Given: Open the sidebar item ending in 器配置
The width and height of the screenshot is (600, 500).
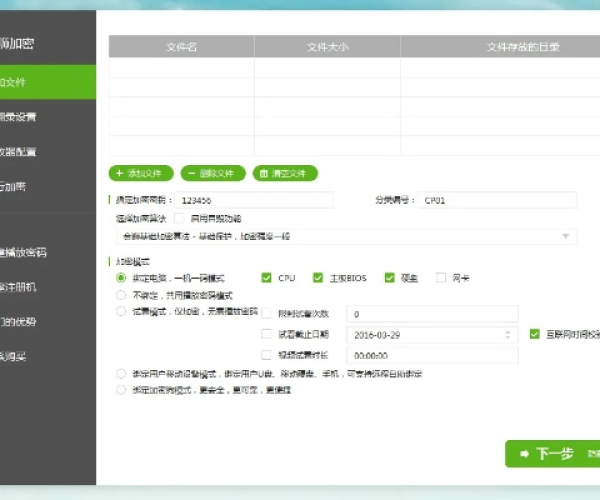Looking at the screenshot, I should click(x=48, y=152).
